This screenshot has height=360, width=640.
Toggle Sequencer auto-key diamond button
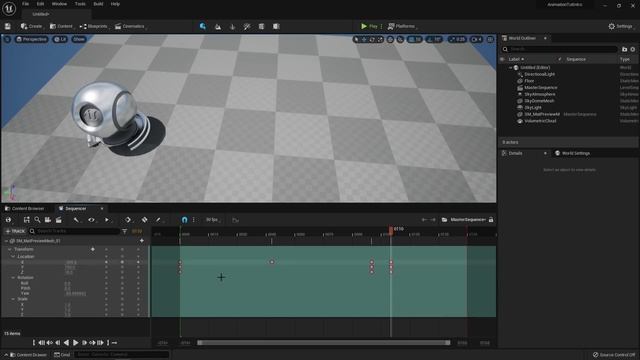coord(144,220)
